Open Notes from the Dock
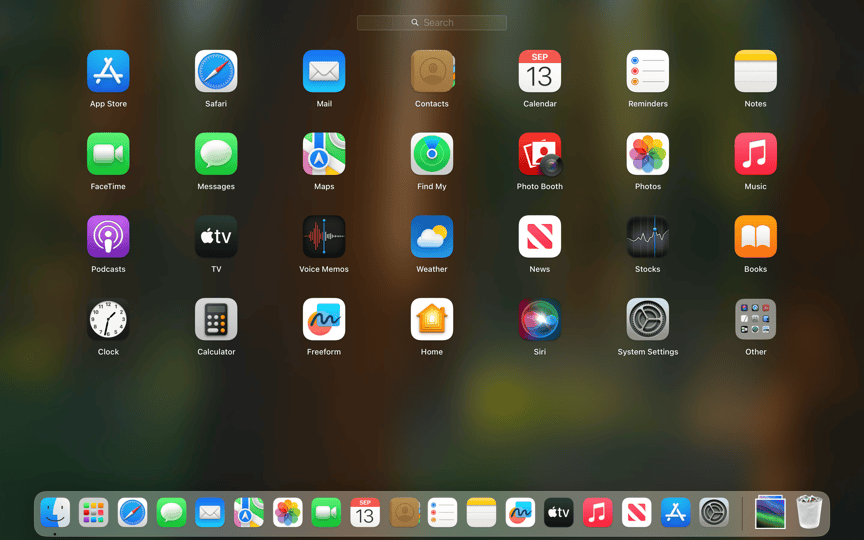Viewport: 864px width, 540px height. (482, 512)
